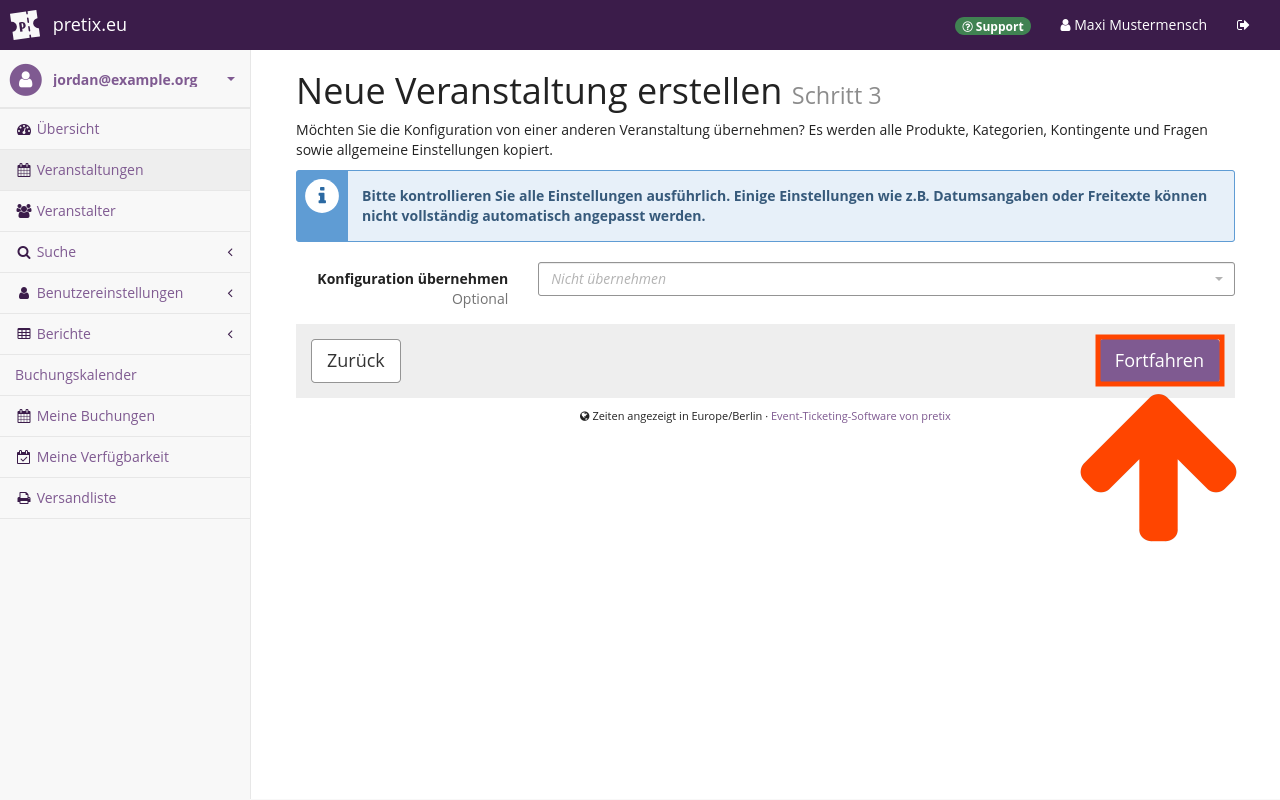Click the globe icon before timezone text

(585, 416)
